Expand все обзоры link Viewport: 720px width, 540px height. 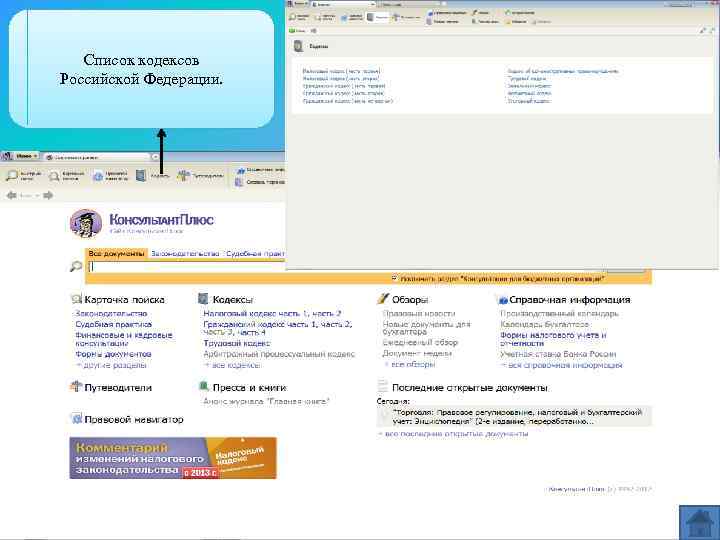pos(410,364)
